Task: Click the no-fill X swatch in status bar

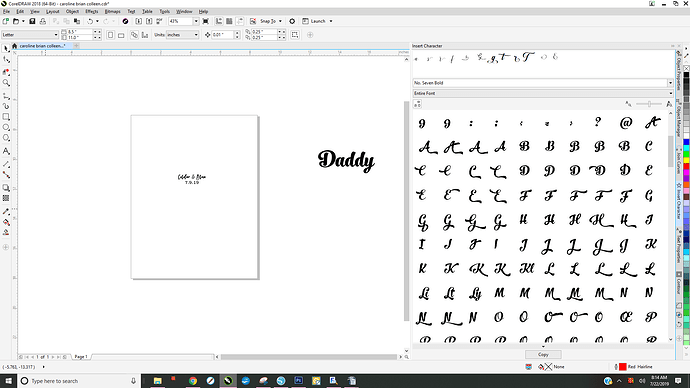Action: click(548, 366)
